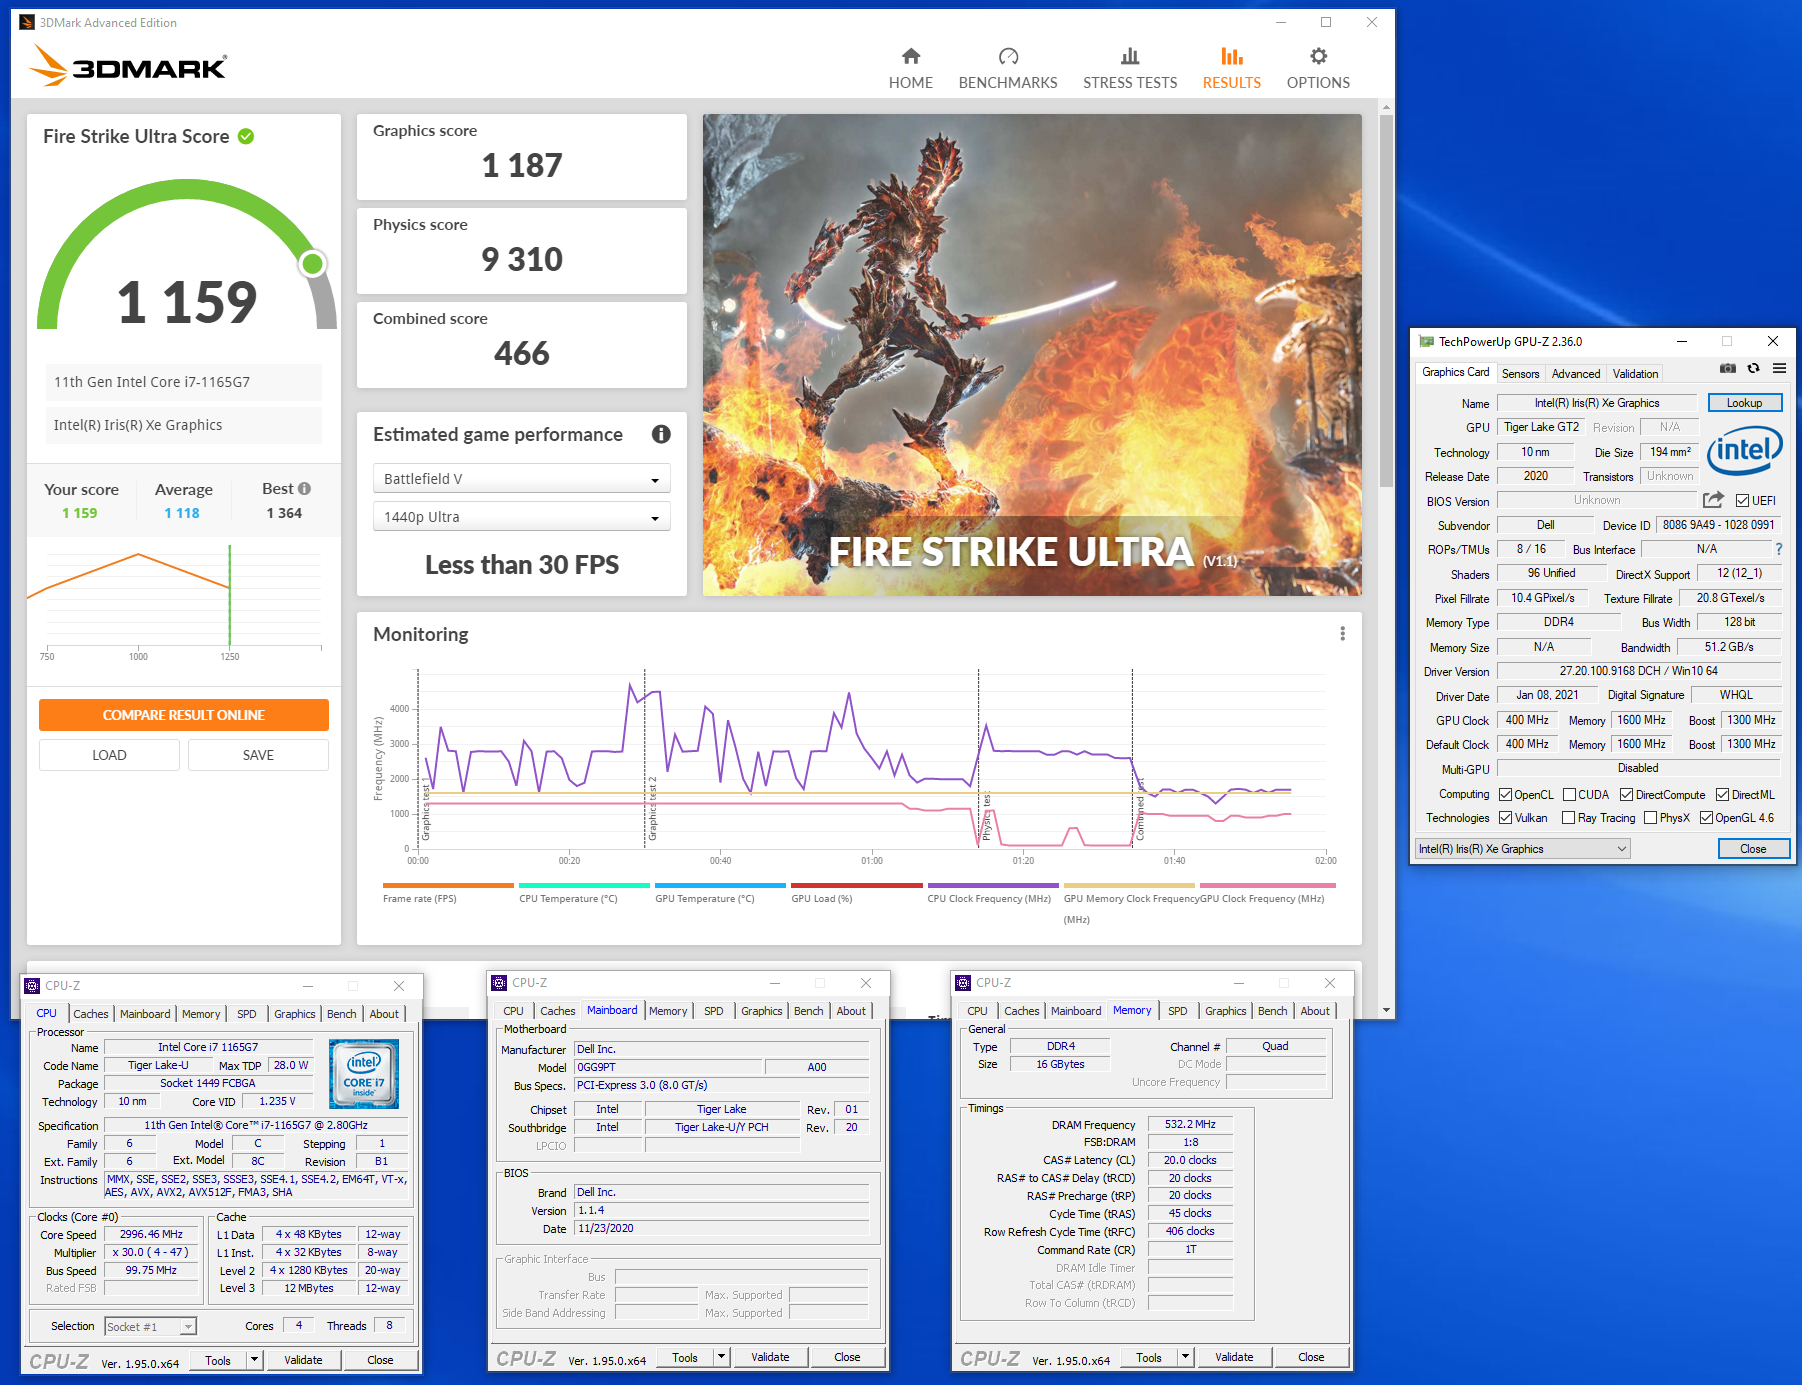Open the OPTIONS gear icon
The width and height of the screenshot is (1802, 1385).
1318,57
